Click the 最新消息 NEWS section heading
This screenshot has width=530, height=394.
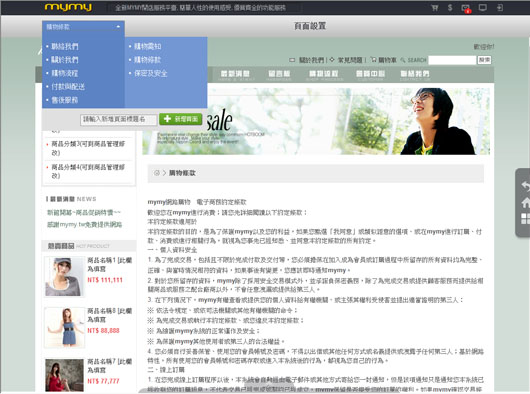[72, 199]
